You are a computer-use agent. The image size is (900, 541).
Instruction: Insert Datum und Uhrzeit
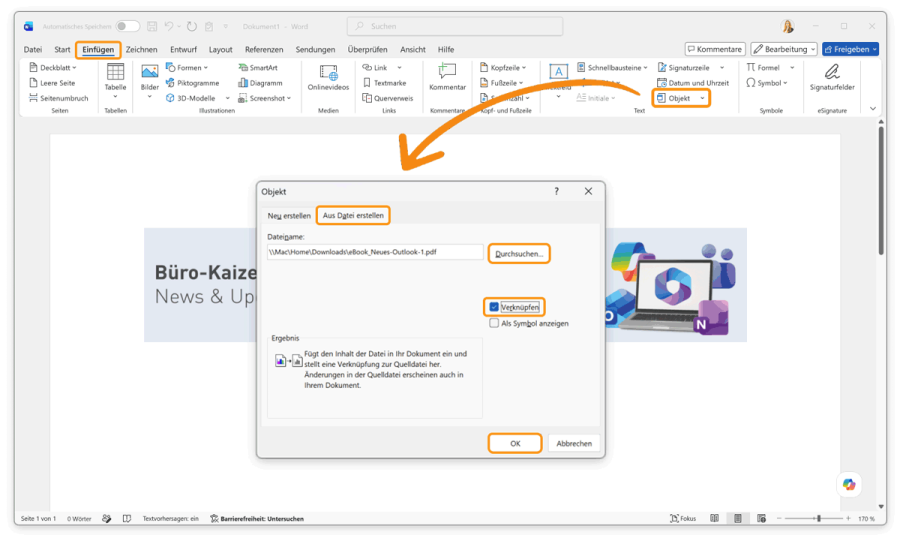point(693,83)
